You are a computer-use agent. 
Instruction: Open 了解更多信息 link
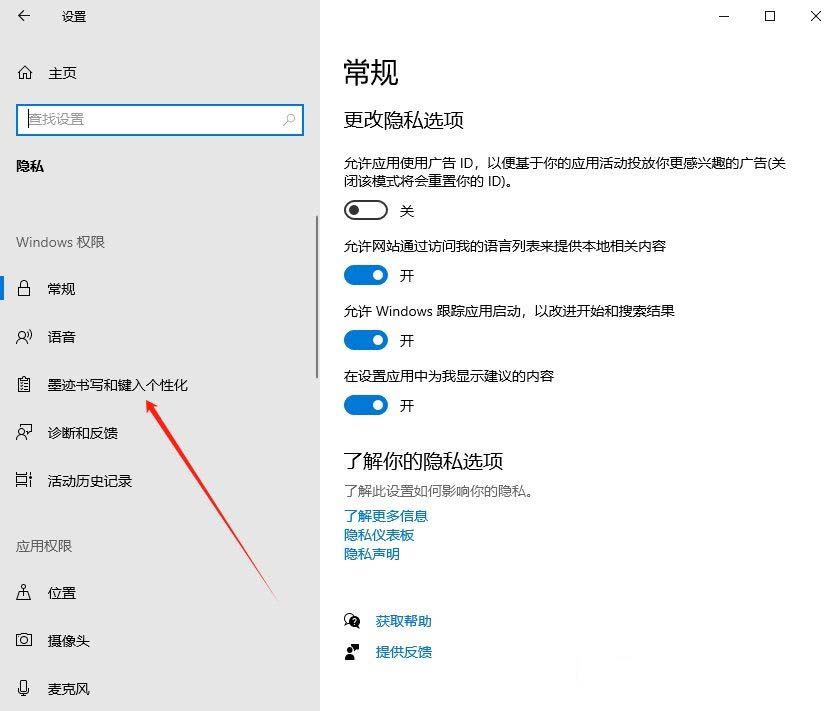[x=385, y=517]
